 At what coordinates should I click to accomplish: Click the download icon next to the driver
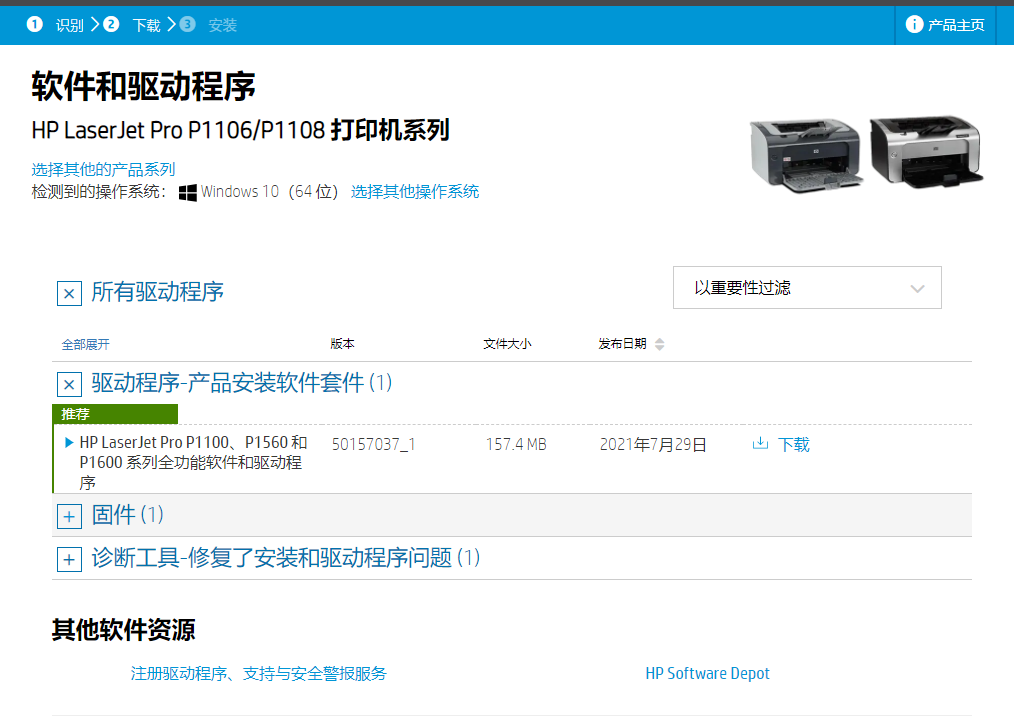click(761, 444)
